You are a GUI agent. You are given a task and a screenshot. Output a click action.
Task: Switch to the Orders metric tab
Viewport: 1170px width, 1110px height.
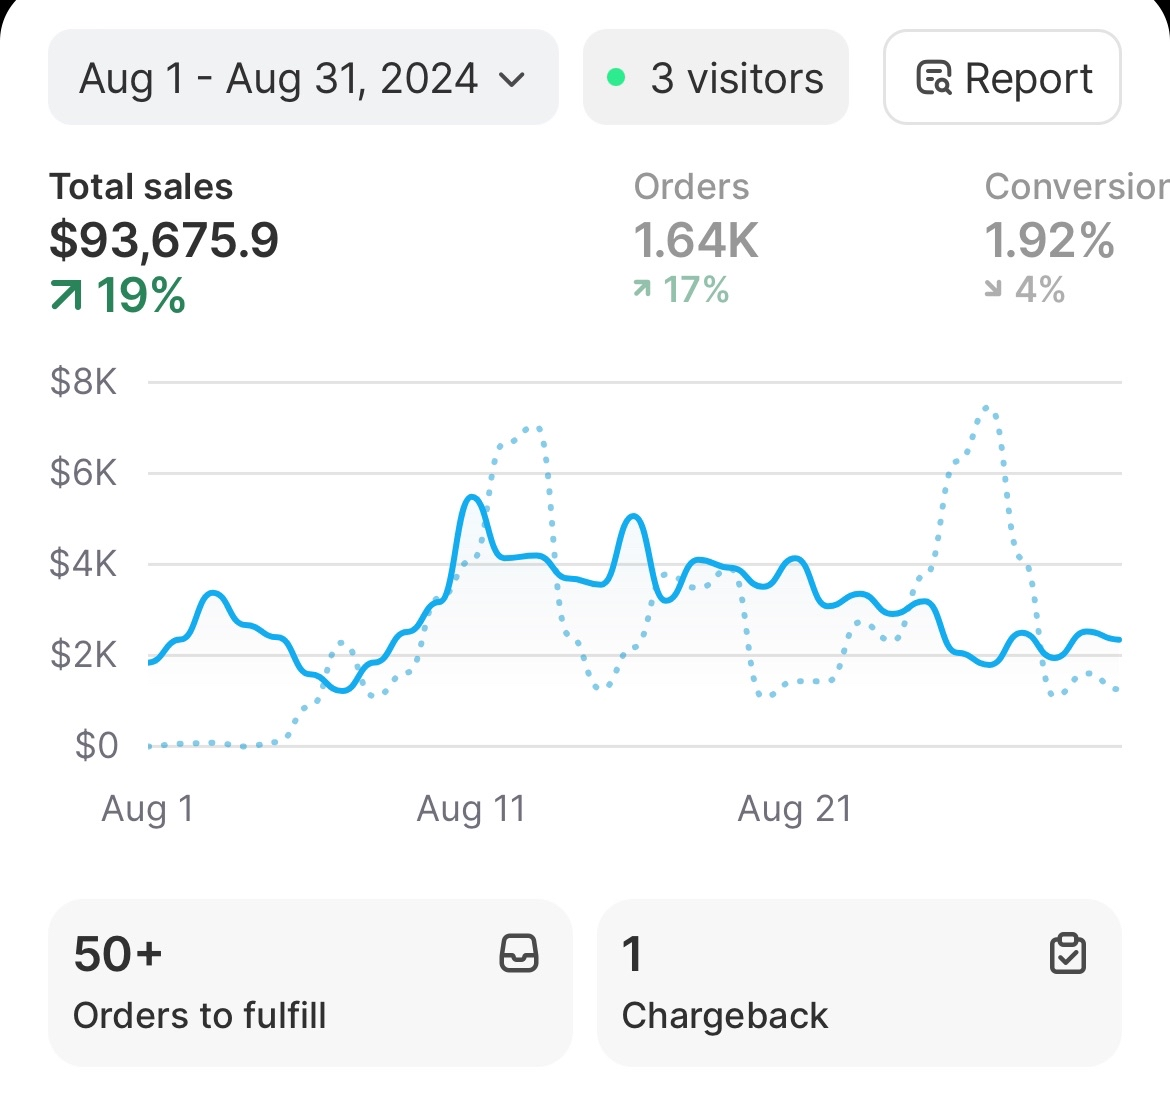[691, 187]
